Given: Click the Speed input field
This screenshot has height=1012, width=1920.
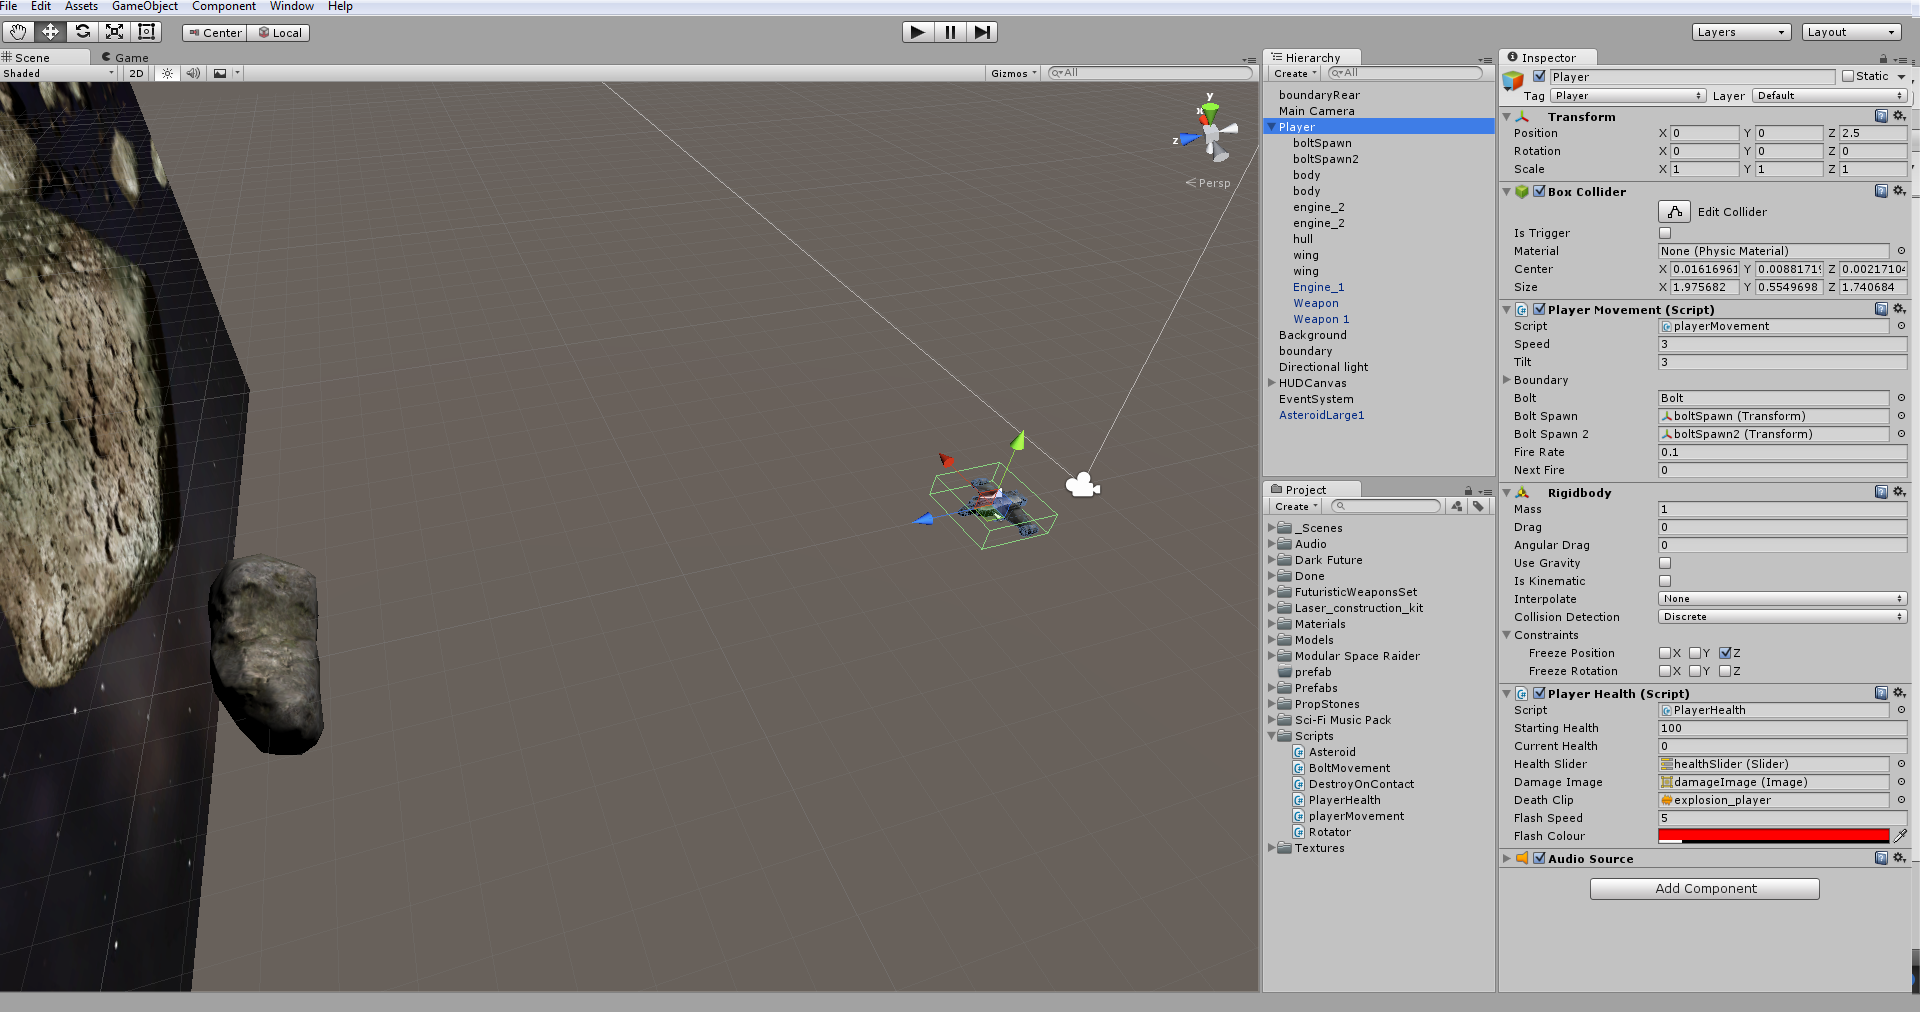Looking at the screenshot, I should coord(1782,344).
